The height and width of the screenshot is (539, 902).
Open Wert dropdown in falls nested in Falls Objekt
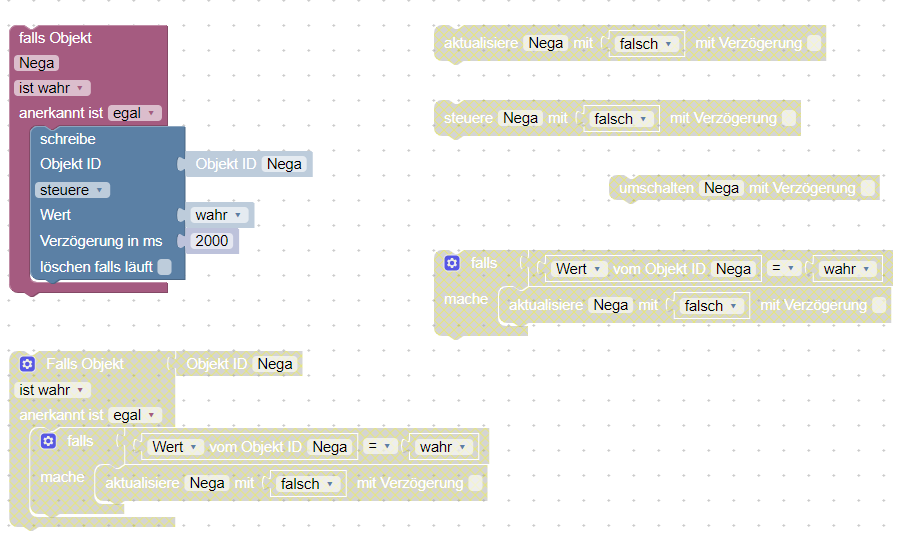pyautogui.click(x=175, y=447)
